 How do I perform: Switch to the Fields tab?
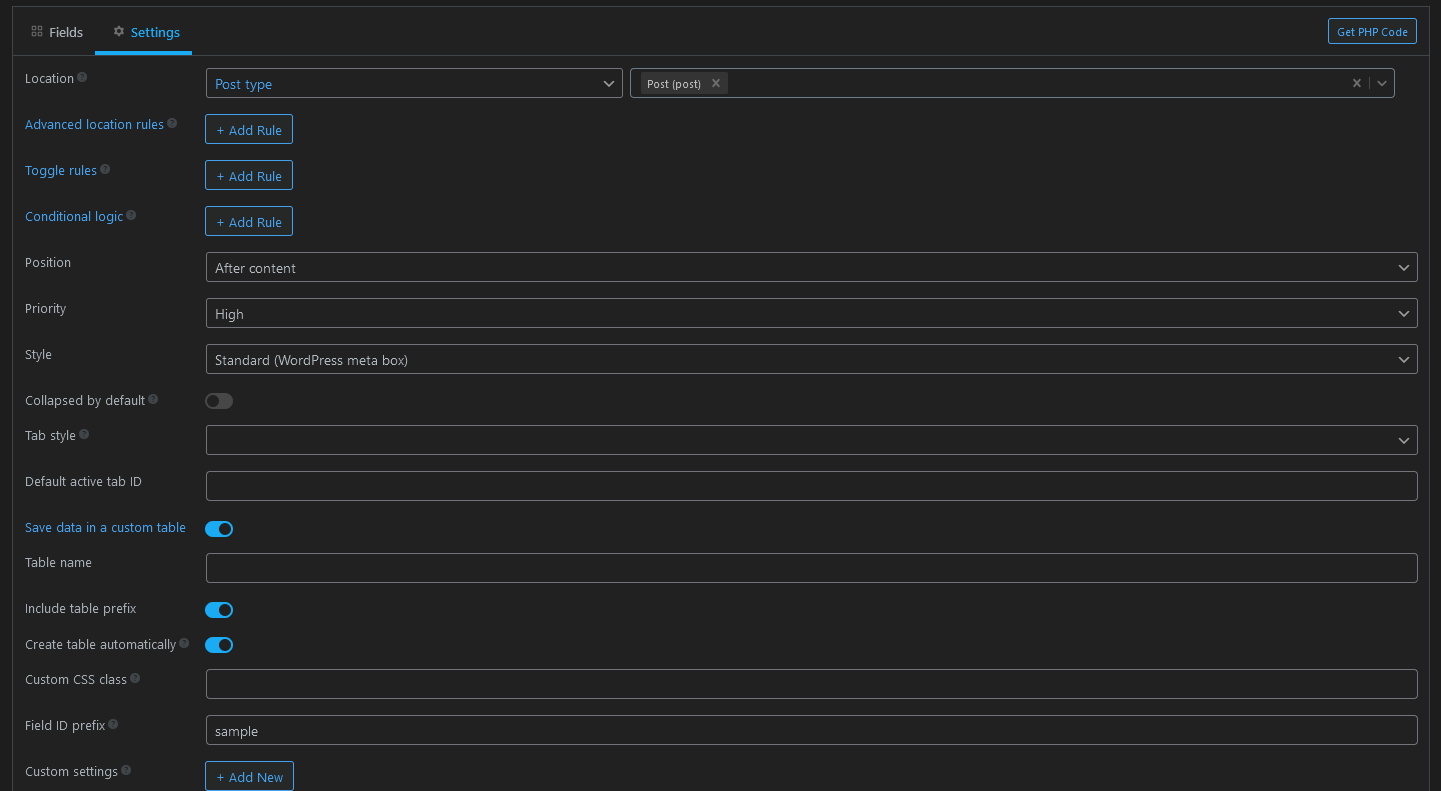57,32
